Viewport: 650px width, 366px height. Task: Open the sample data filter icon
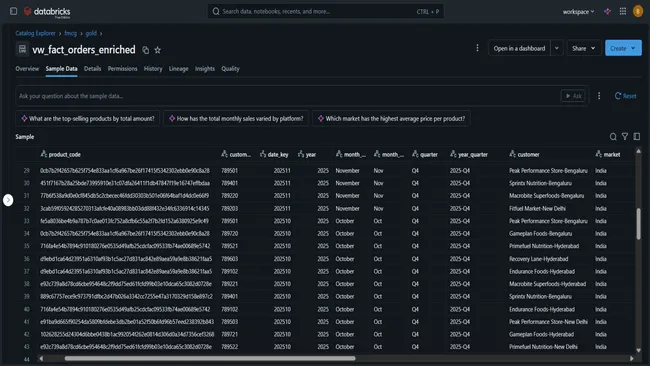[x=625, y=136]
